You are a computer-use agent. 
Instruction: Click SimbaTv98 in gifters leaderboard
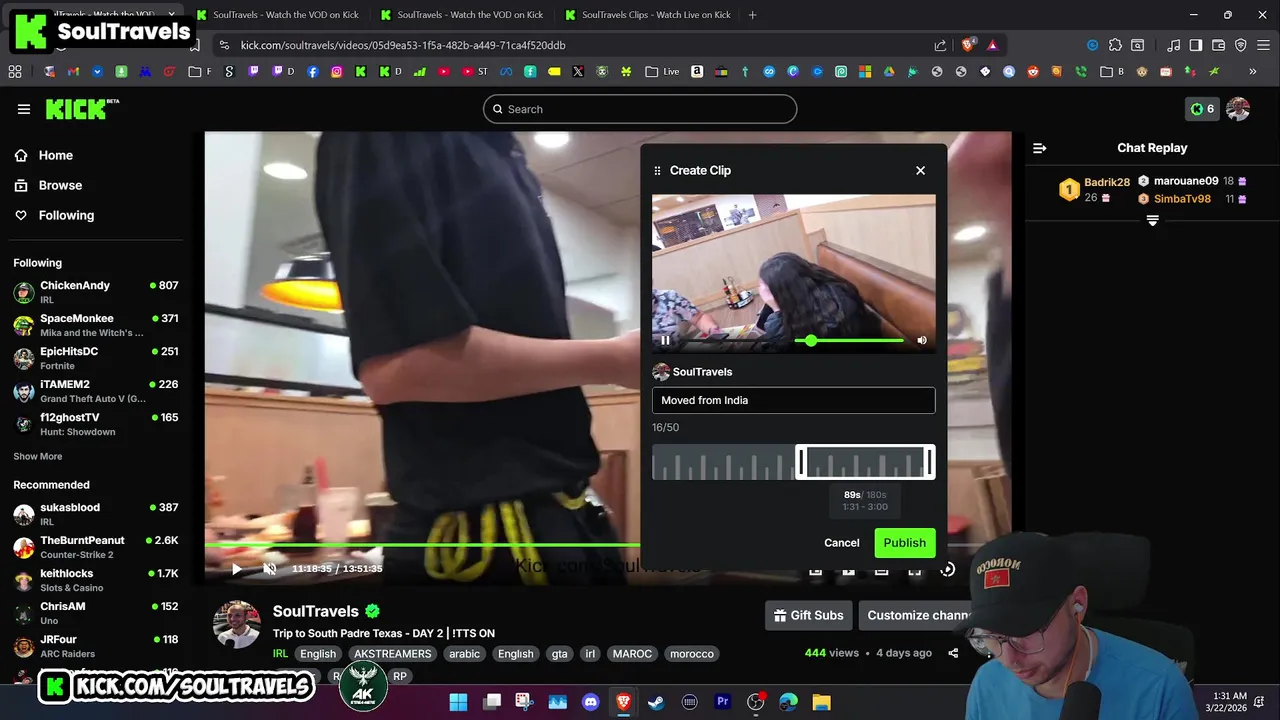point(1182,199)
